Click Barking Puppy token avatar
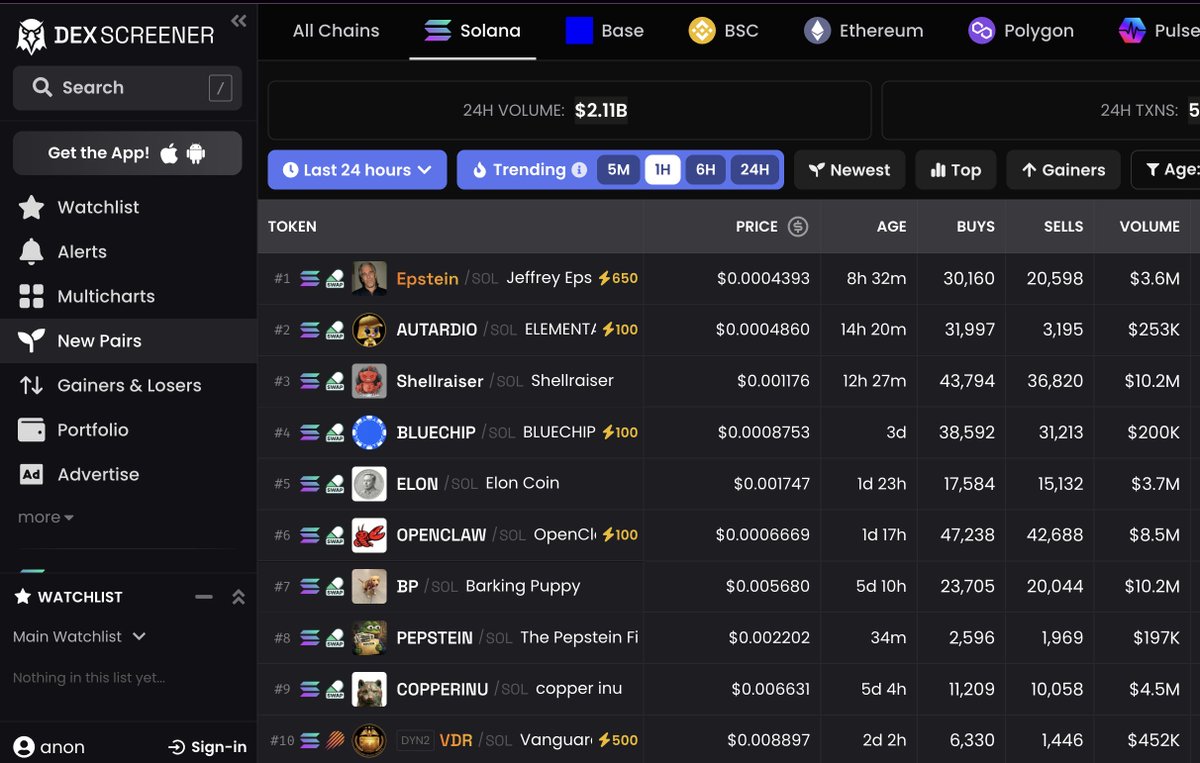The height and width of the screenshot is (763, 1200). [x=369, y=586]
